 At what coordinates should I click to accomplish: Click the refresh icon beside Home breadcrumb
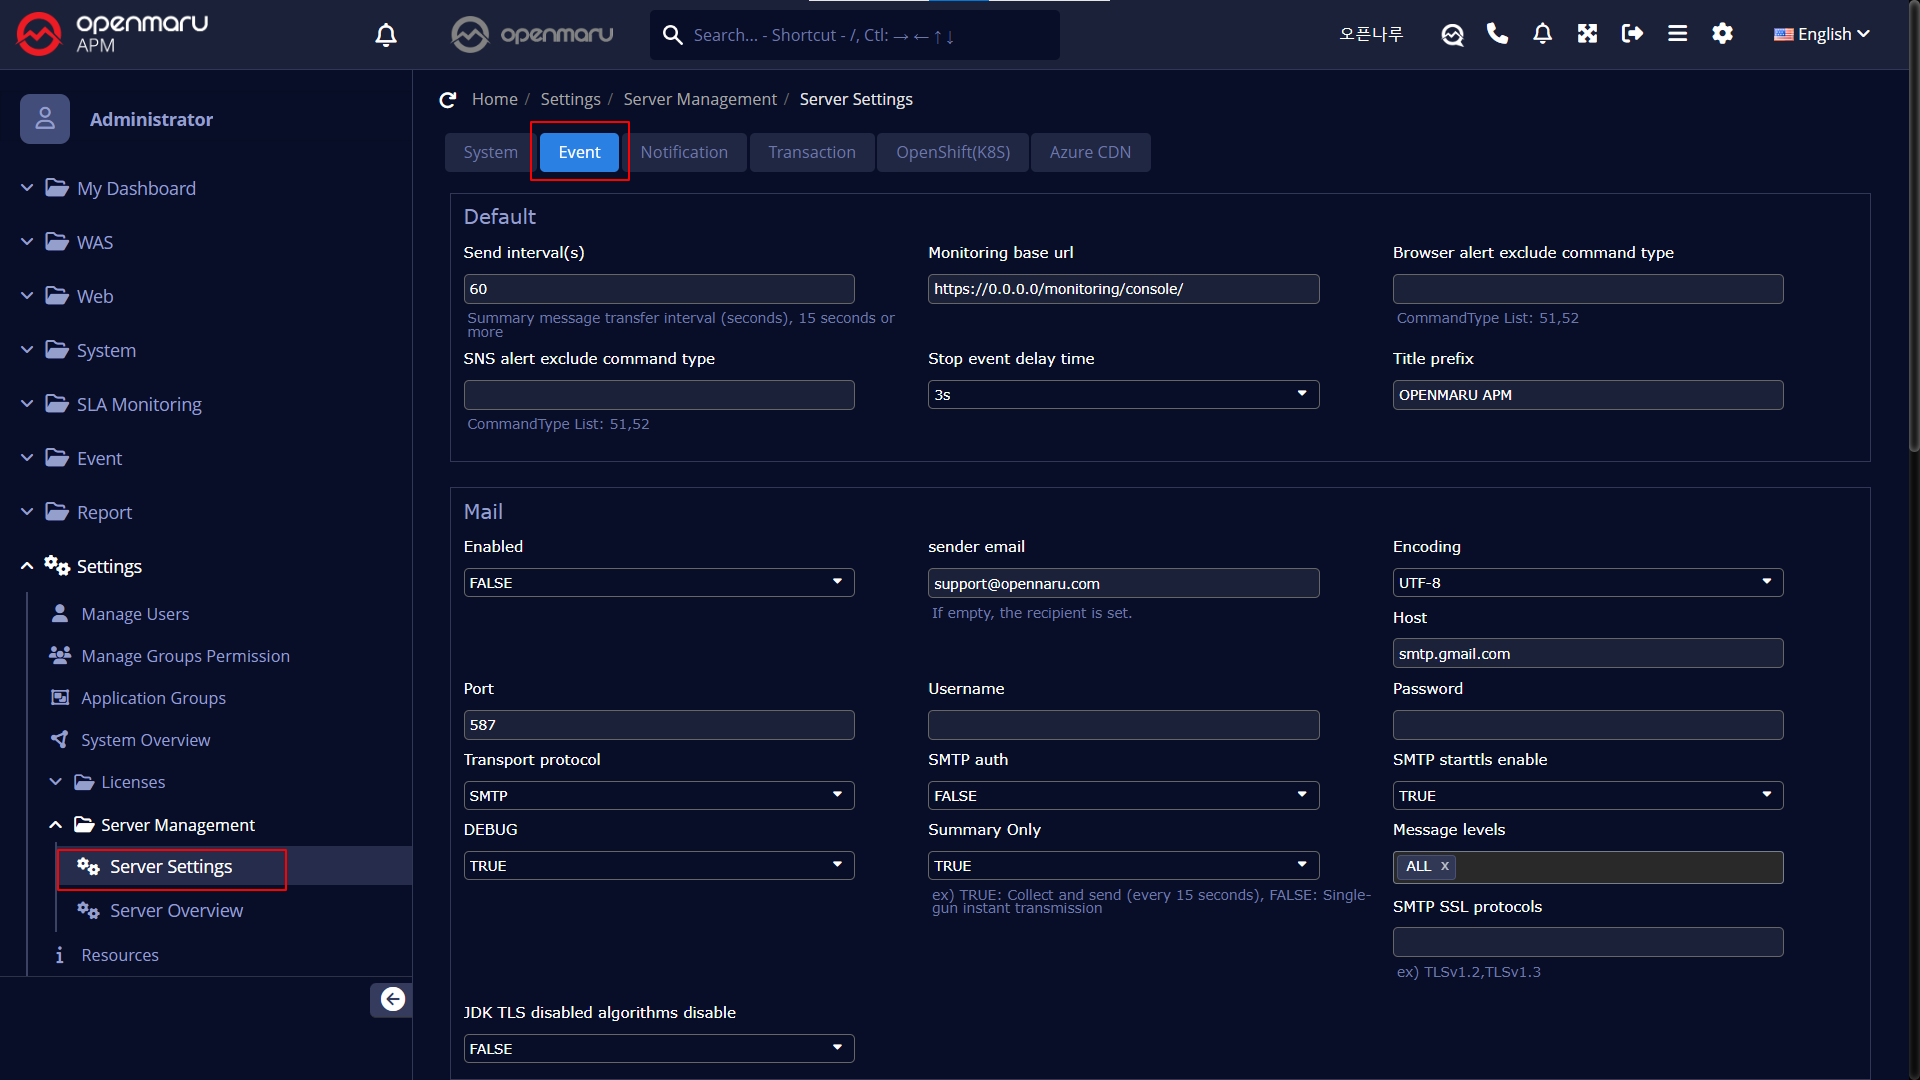[447, 100]
